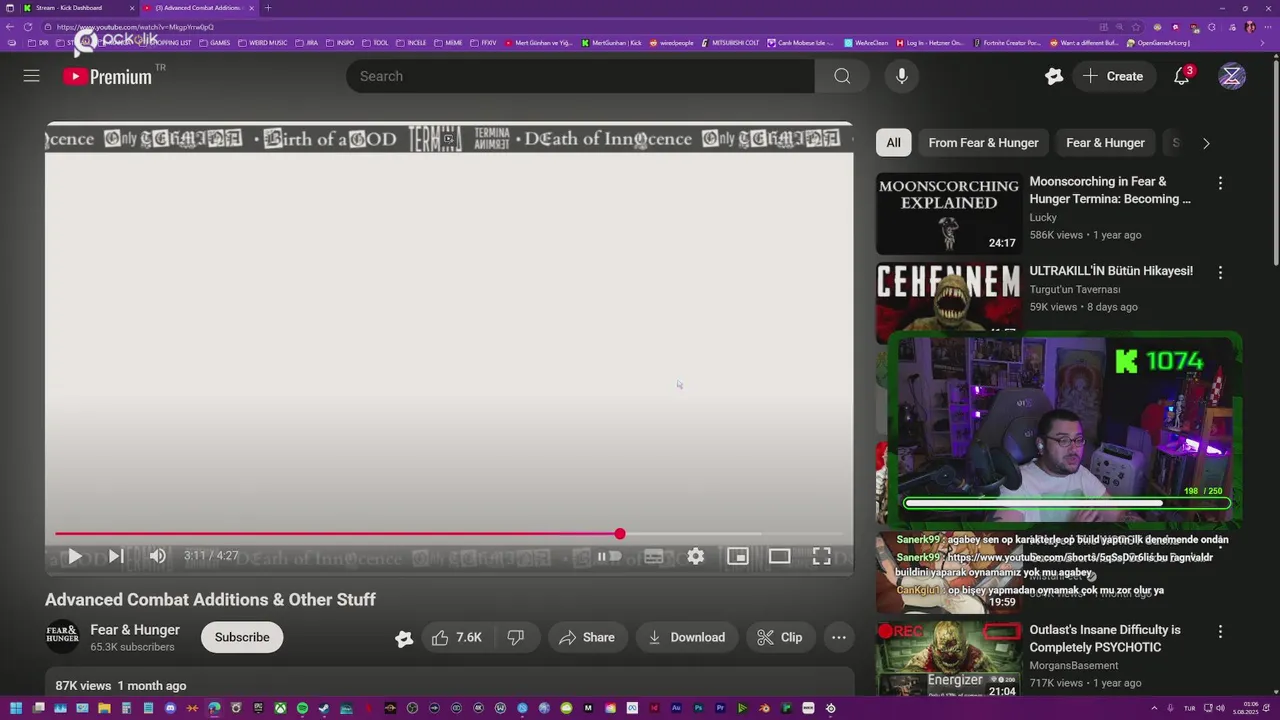Open the sparkle icon next to Create
The height and width of the screenshot is (720, 1280).
pyautogui.click(x=1054, y=76)
